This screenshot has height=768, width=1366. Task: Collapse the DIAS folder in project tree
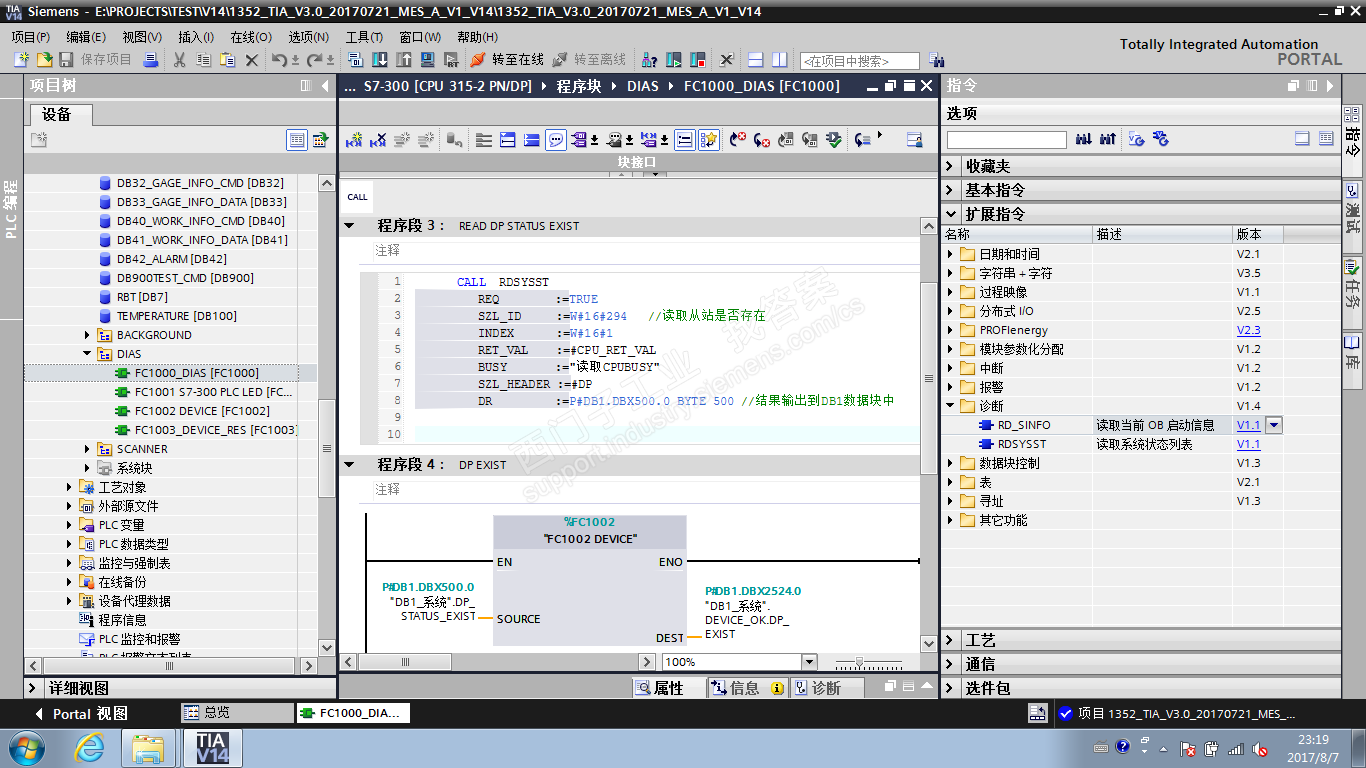(88, 354)
